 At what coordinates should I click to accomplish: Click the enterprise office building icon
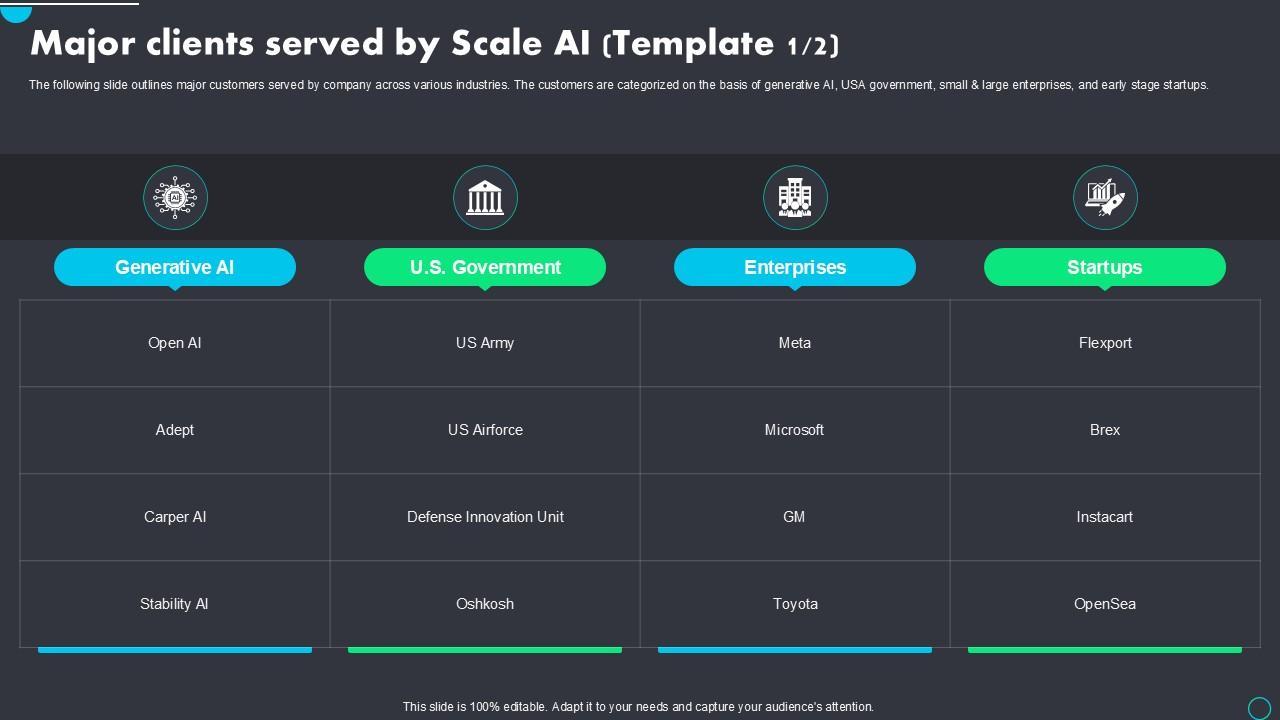coord(795,198)
